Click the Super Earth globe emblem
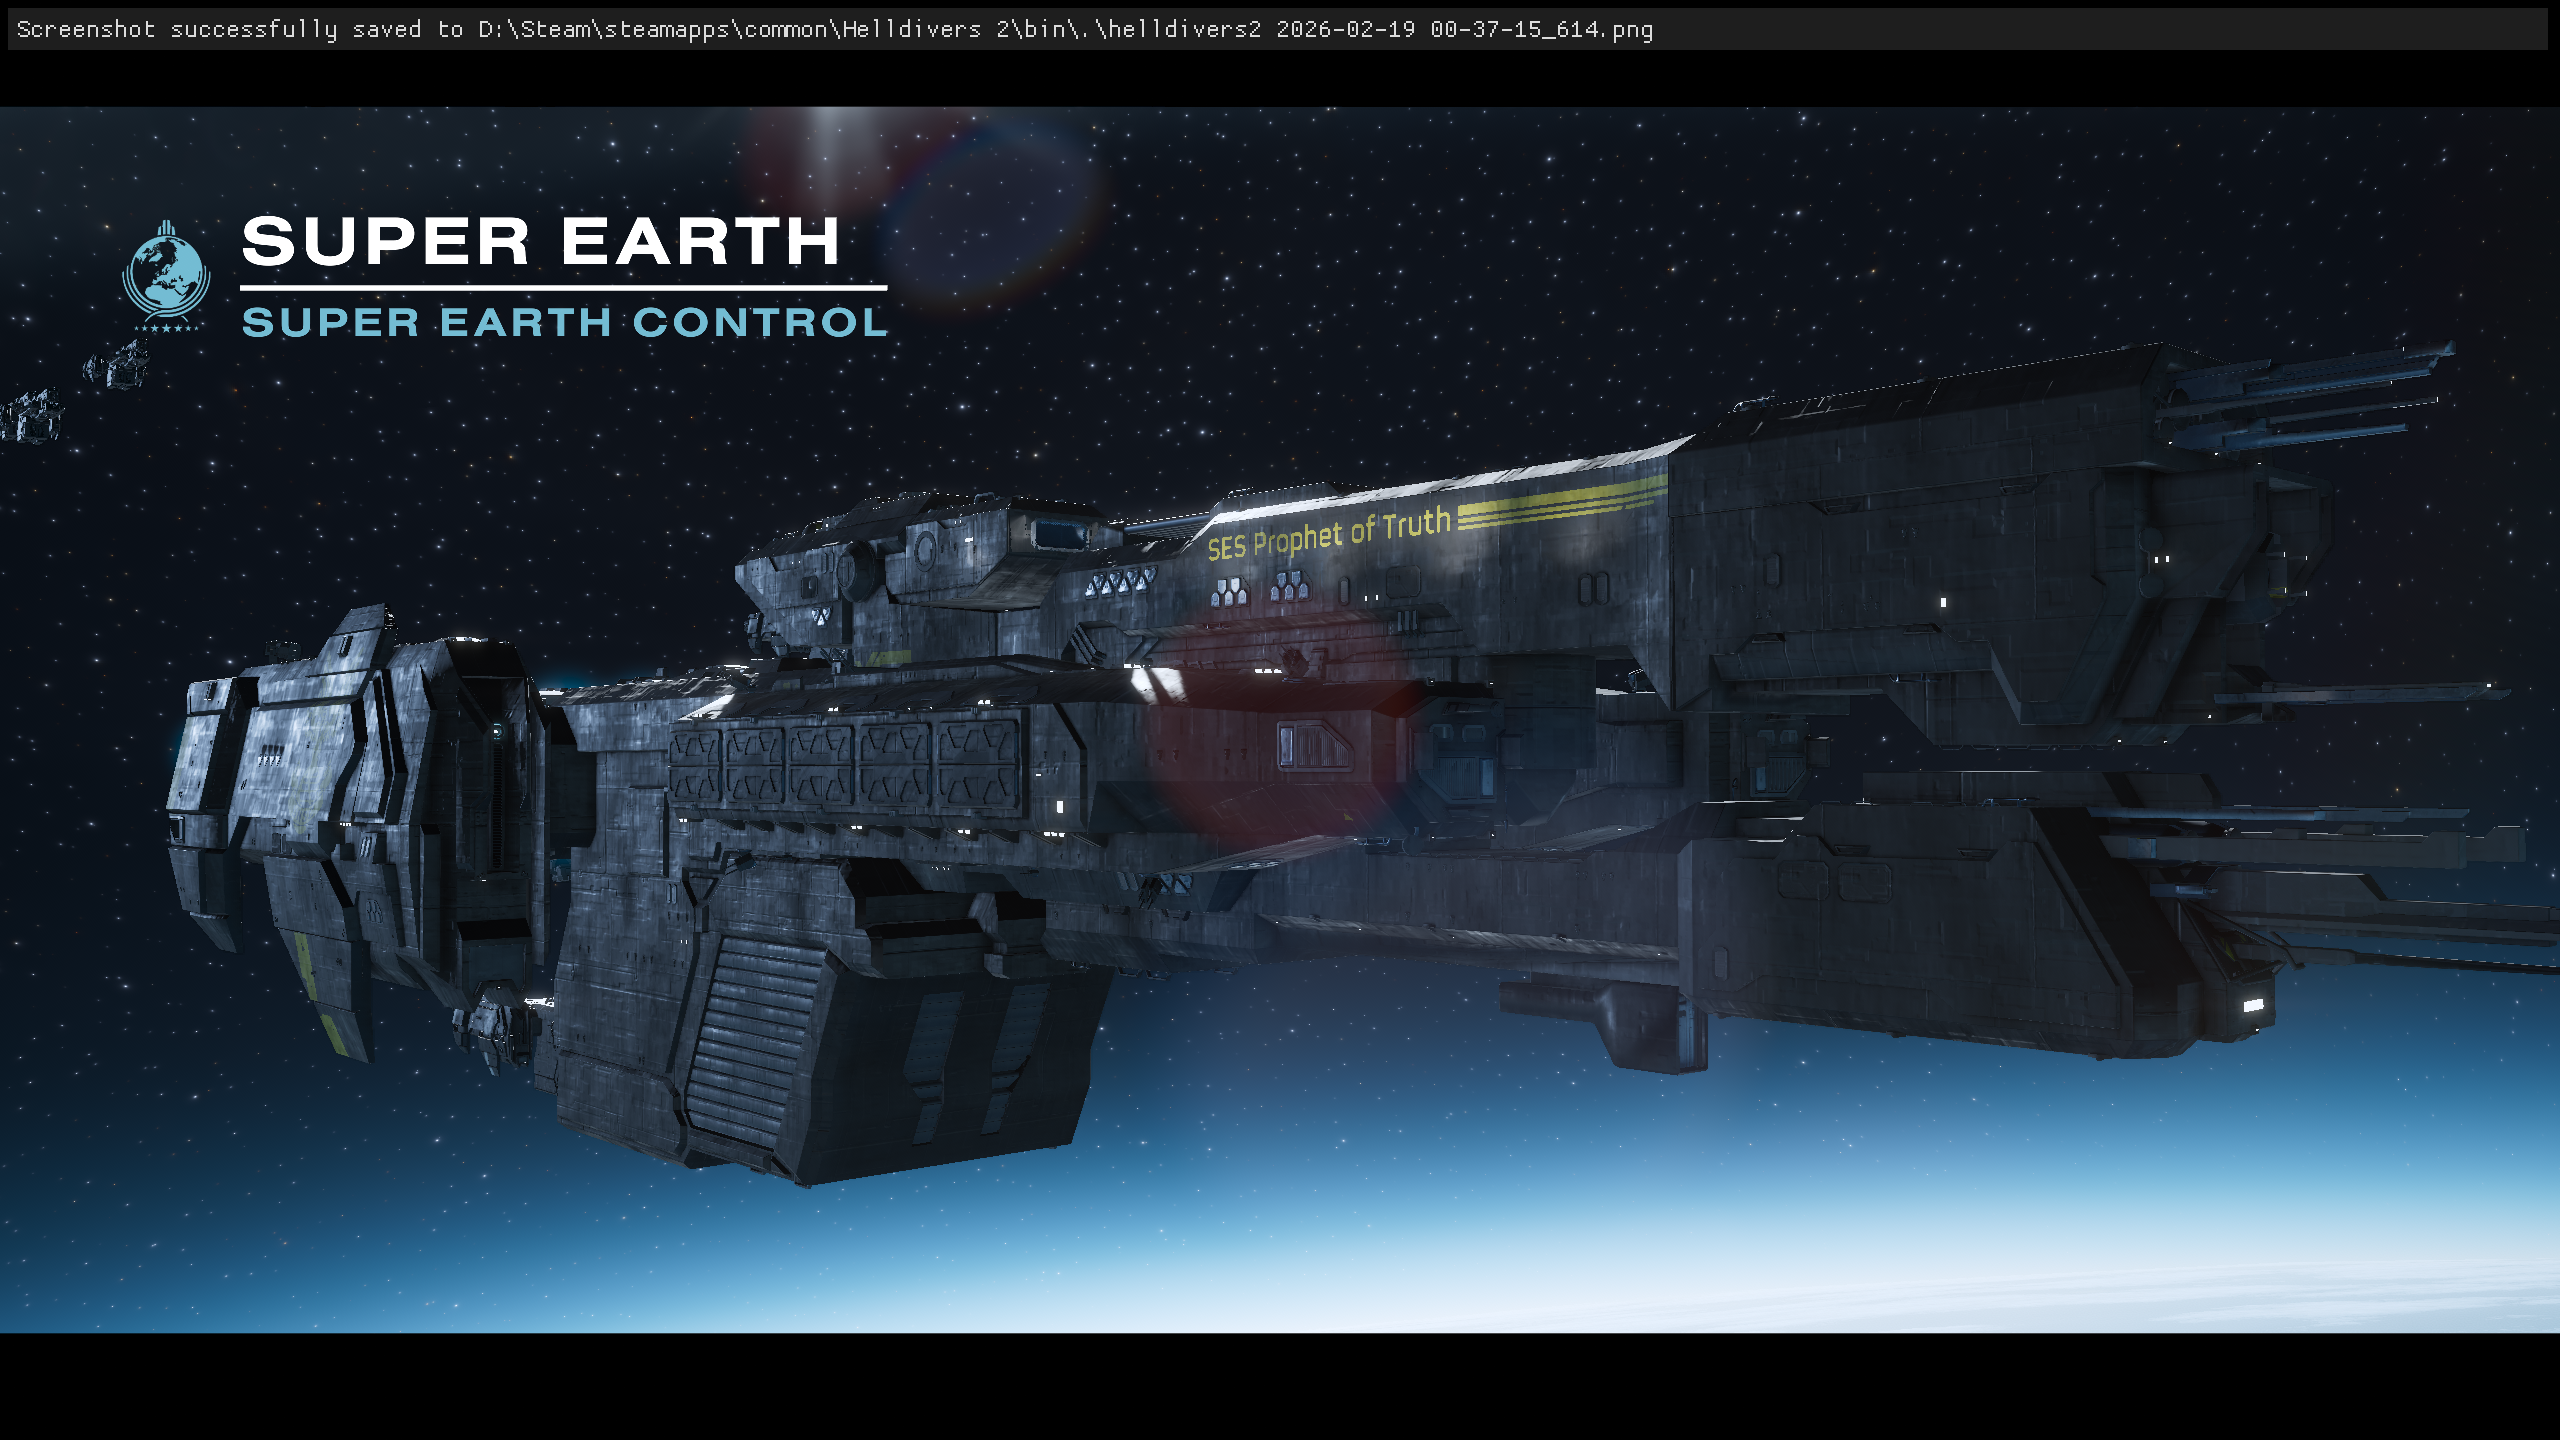The image size is (2560, 1440). 166,270
